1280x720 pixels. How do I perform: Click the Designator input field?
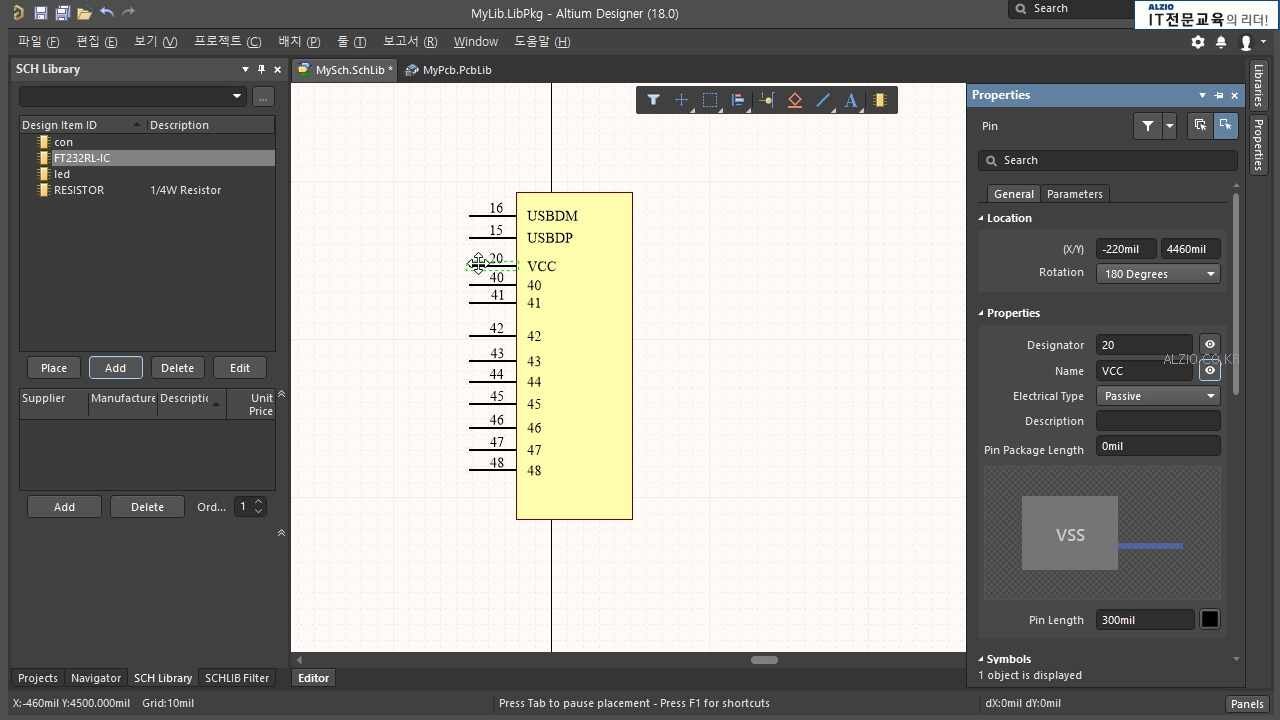point(1144,345)
